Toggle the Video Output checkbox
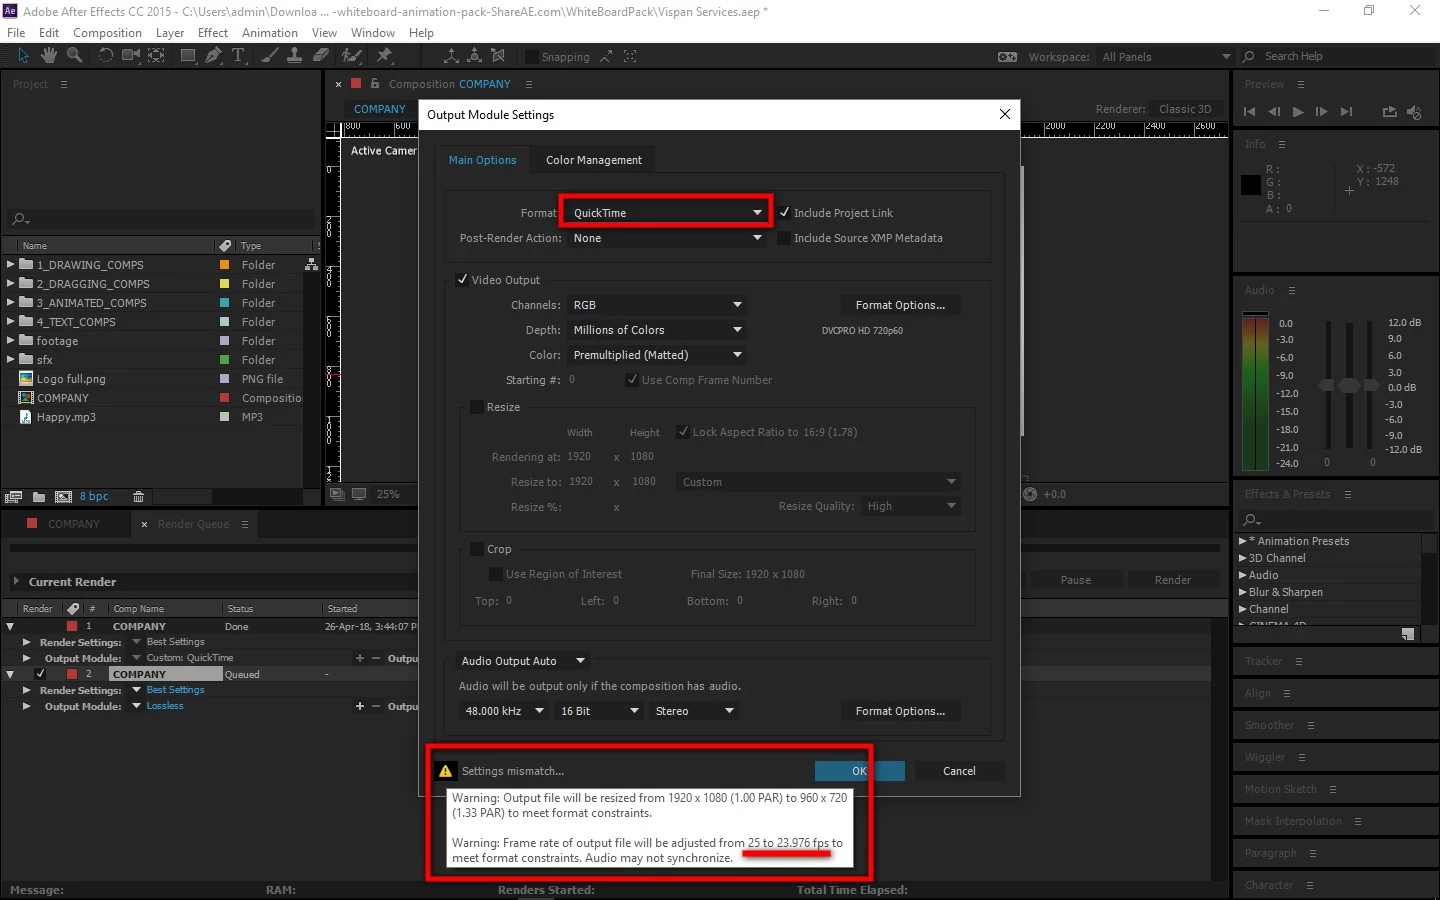The image size is (1440, 900). pyautogui.click(x=462, y=280)
